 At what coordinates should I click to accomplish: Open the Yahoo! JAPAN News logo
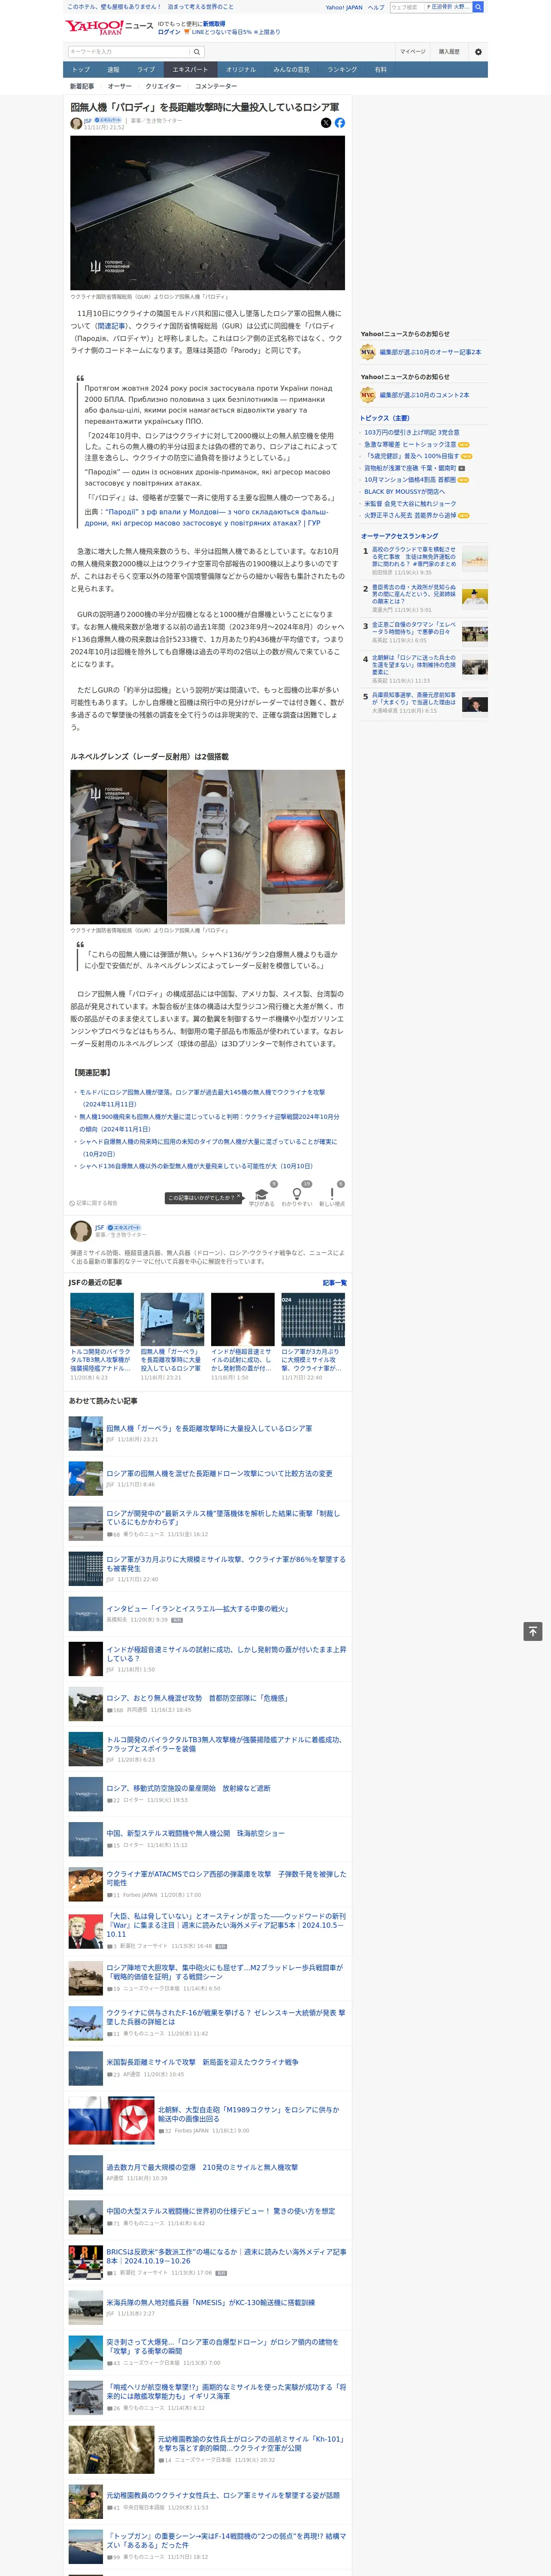click(110, 28)
